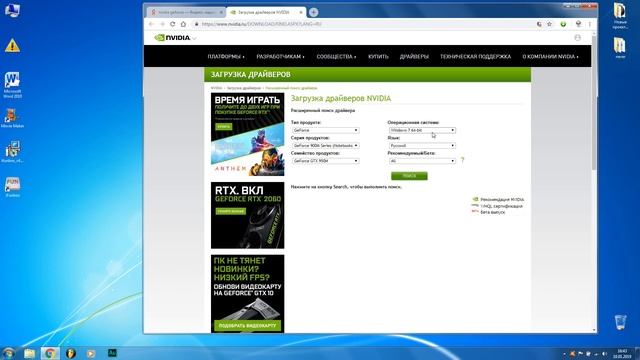Click the 'Рекомендации NVIDIA' legend text
The height and width of the screenshot is (360, 640).
502,200
